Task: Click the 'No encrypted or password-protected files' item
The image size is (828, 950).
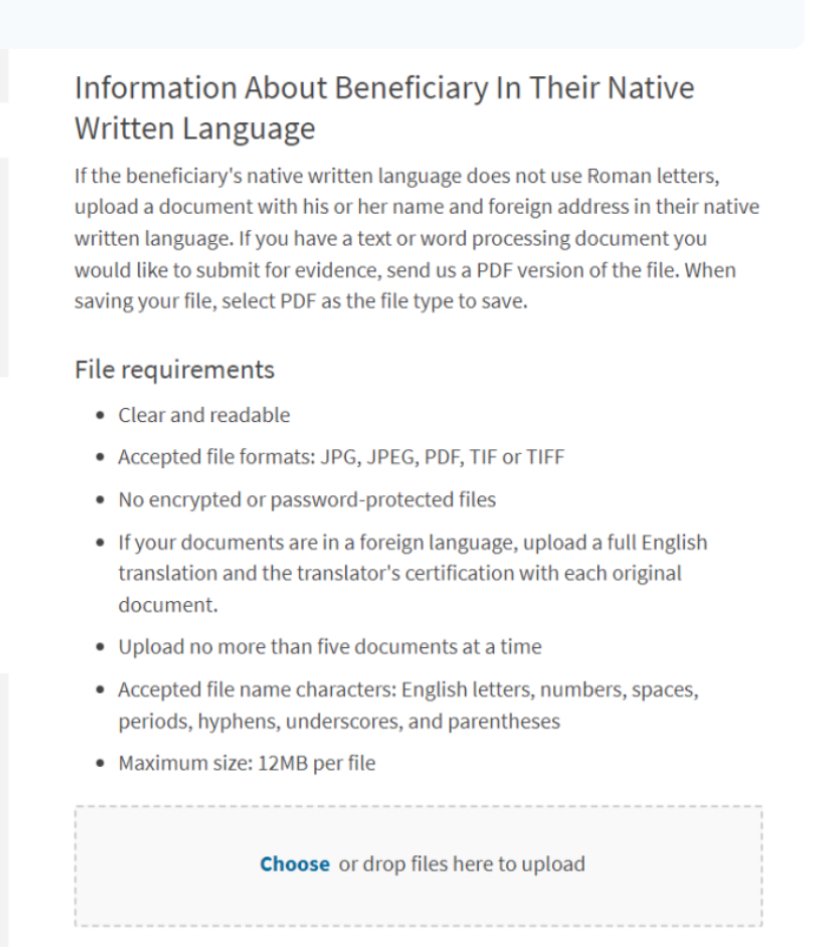Action: [x=307, y=499]
